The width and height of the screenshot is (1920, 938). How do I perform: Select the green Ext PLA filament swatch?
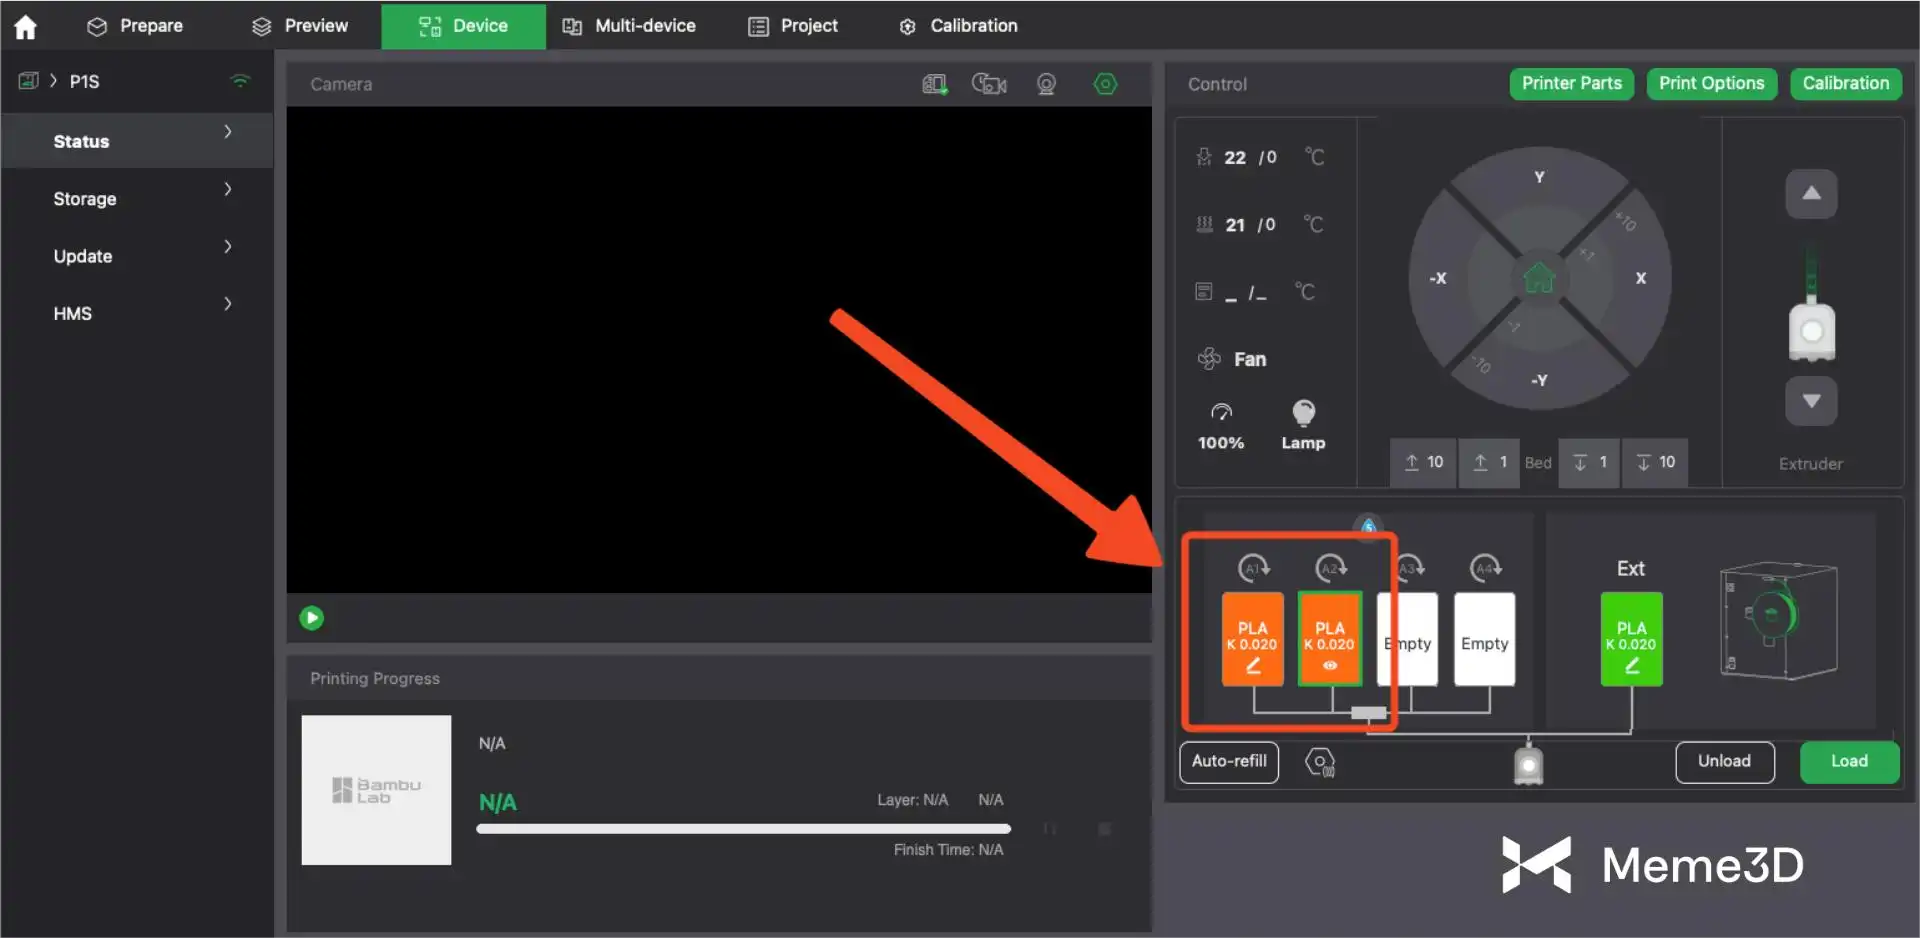coord(1630,638)
